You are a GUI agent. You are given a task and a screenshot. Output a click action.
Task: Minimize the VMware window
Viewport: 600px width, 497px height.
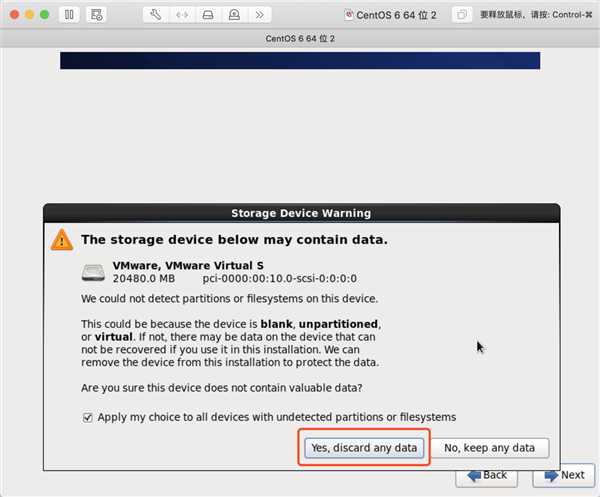(29, 15)
